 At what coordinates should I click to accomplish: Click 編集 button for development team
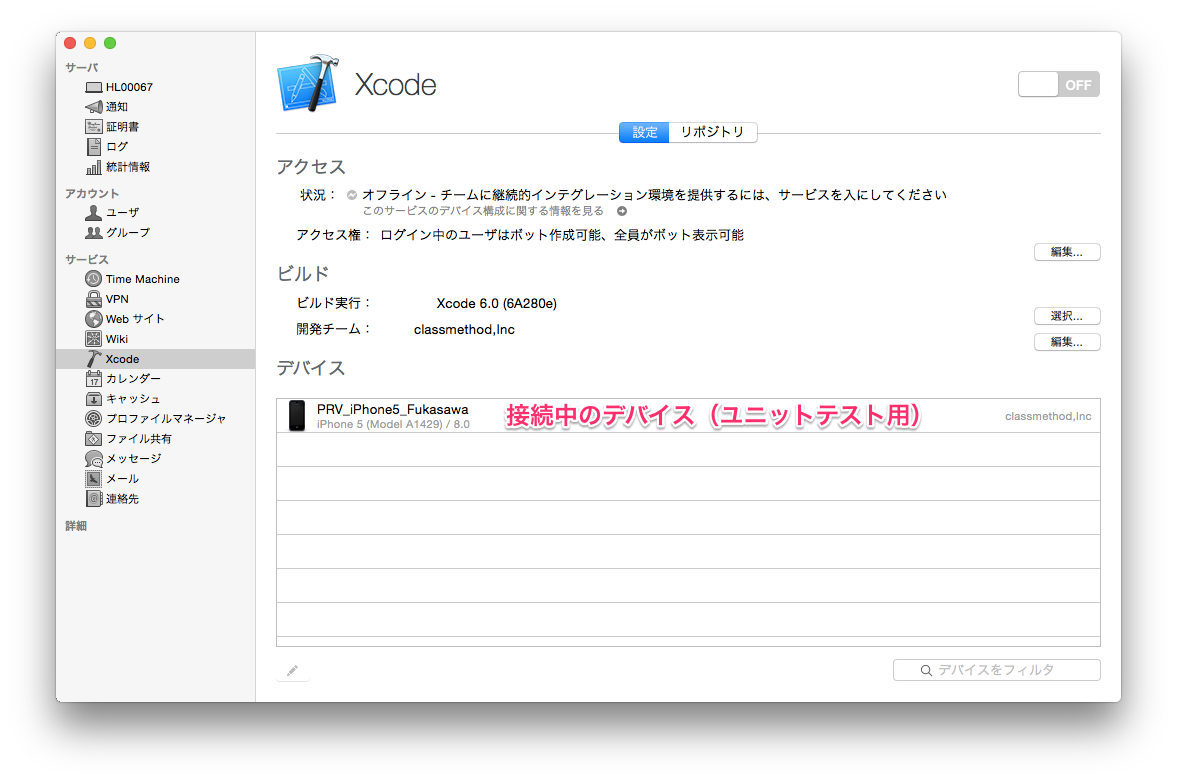tap(1066, 342)
